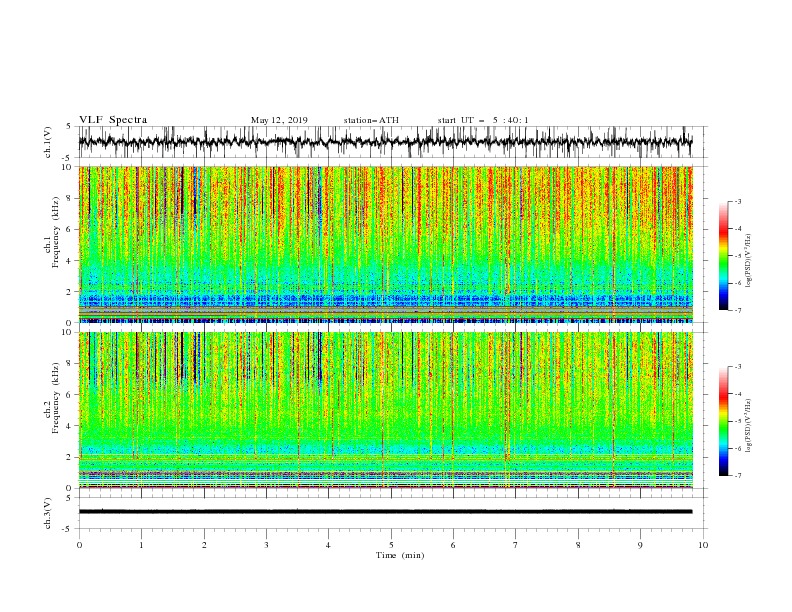Click the ch.2 colorbar "log(PSD)(V²/Hz)" label
The width and height of the screenshot is (792, 612).
(x=749, y=426)
